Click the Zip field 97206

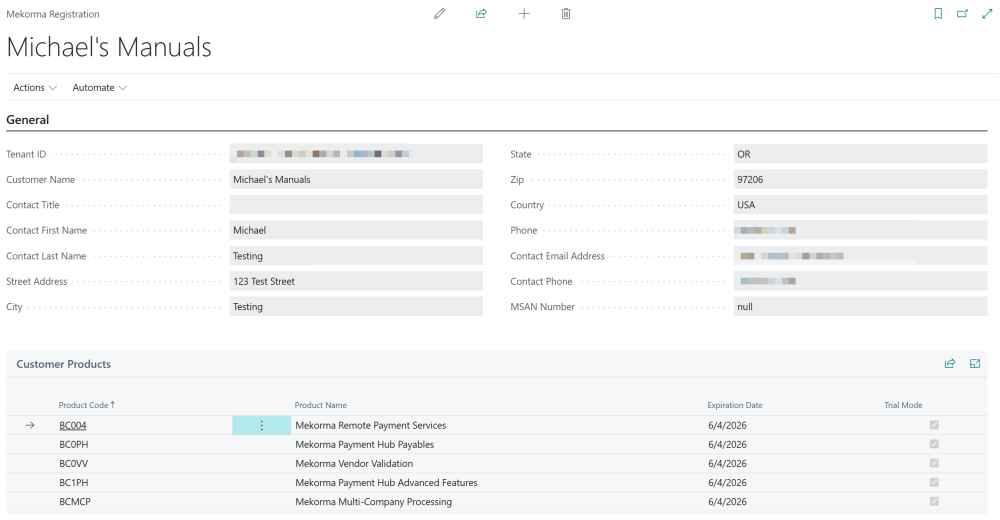pos(860,179)
